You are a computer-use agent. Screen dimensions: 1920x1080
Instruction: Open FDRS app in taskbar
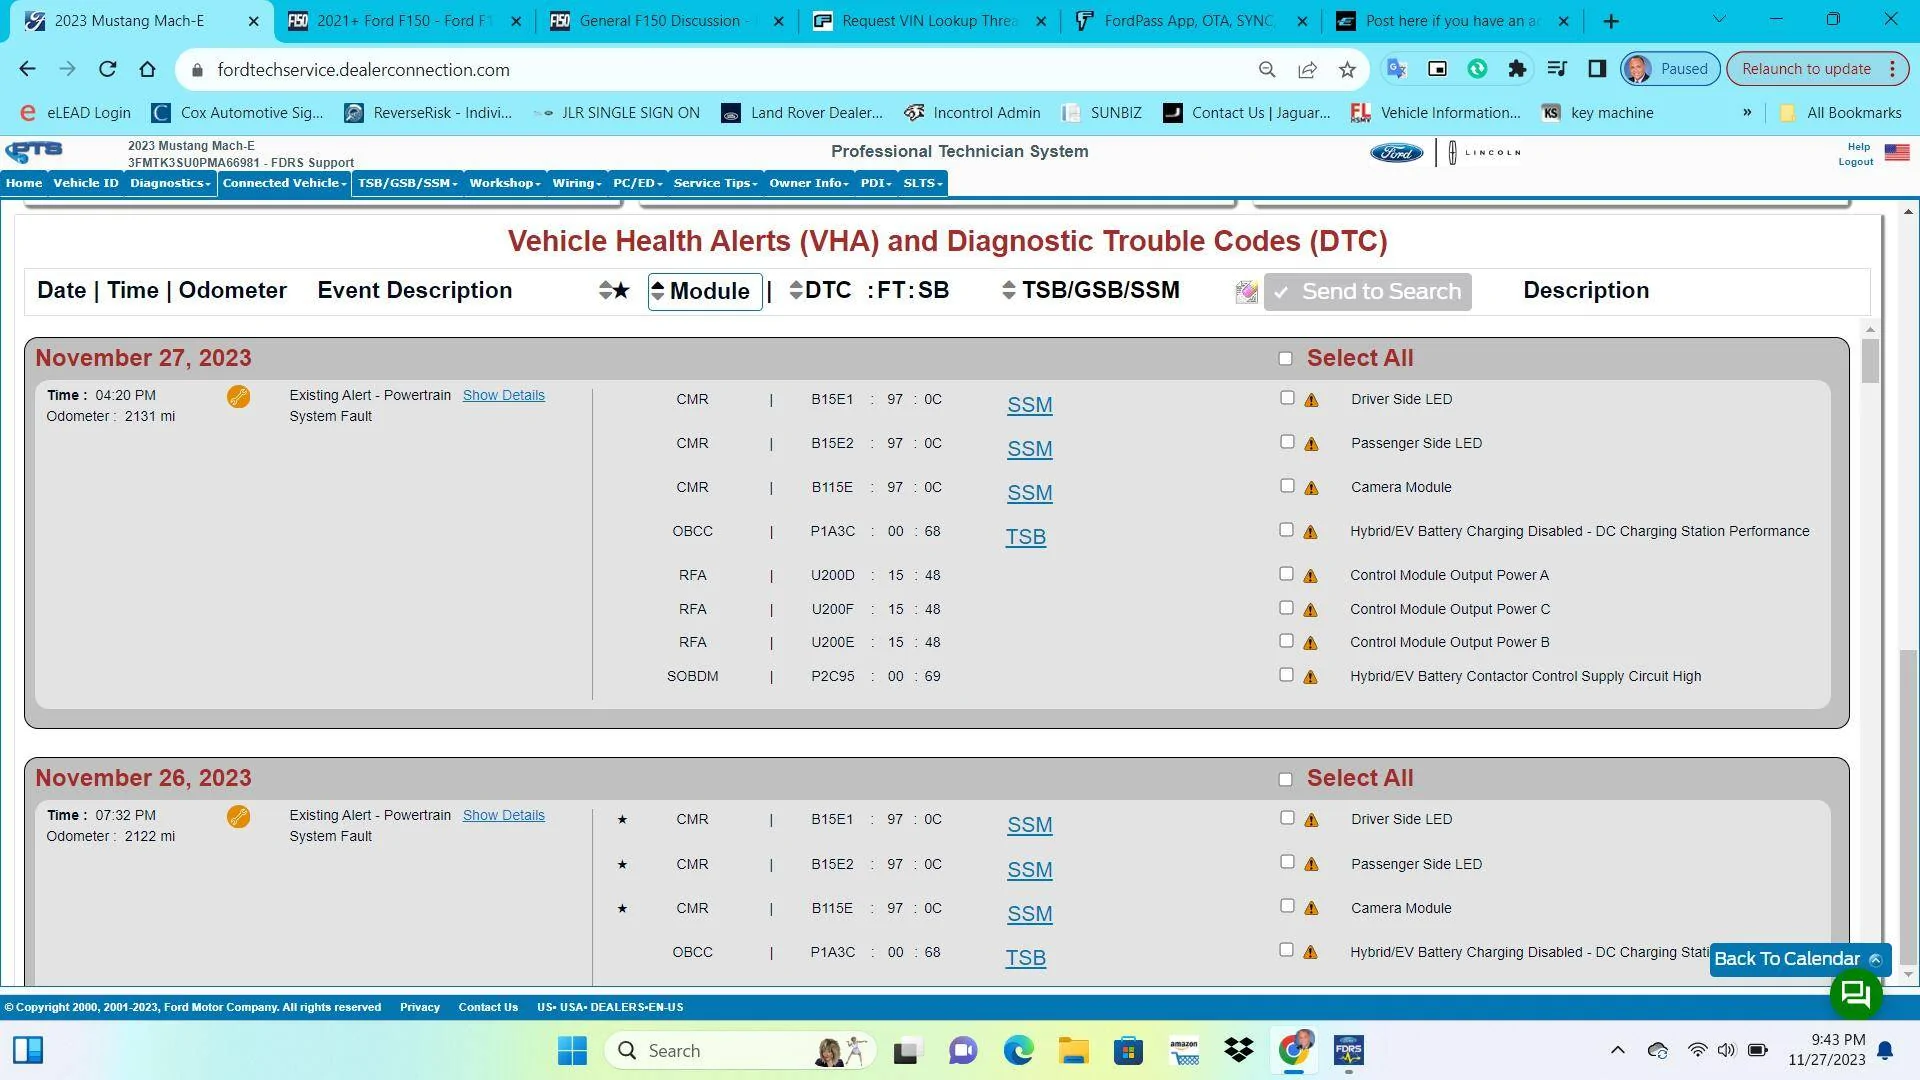pos(1348,1051)
